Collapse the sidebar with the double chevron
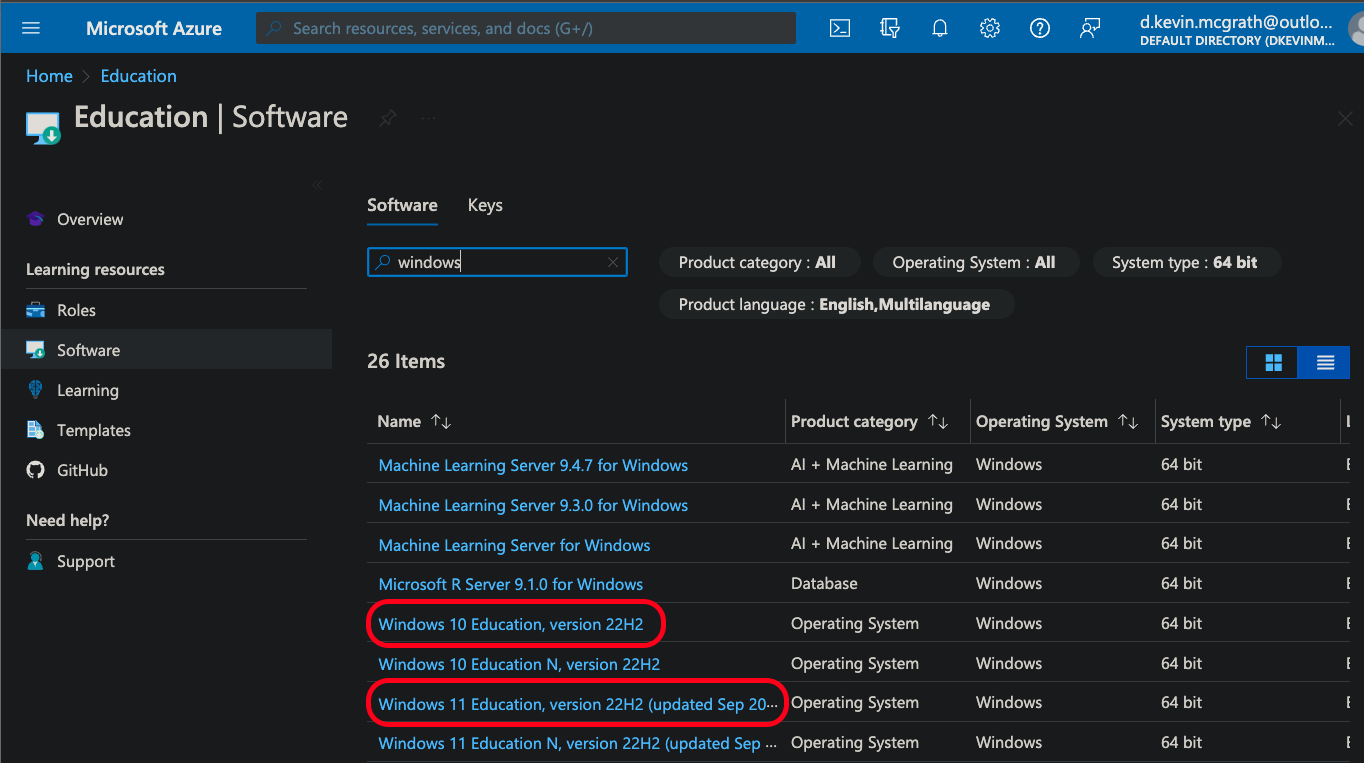This screenshot has width=1364, height=763. pos(317,185)
